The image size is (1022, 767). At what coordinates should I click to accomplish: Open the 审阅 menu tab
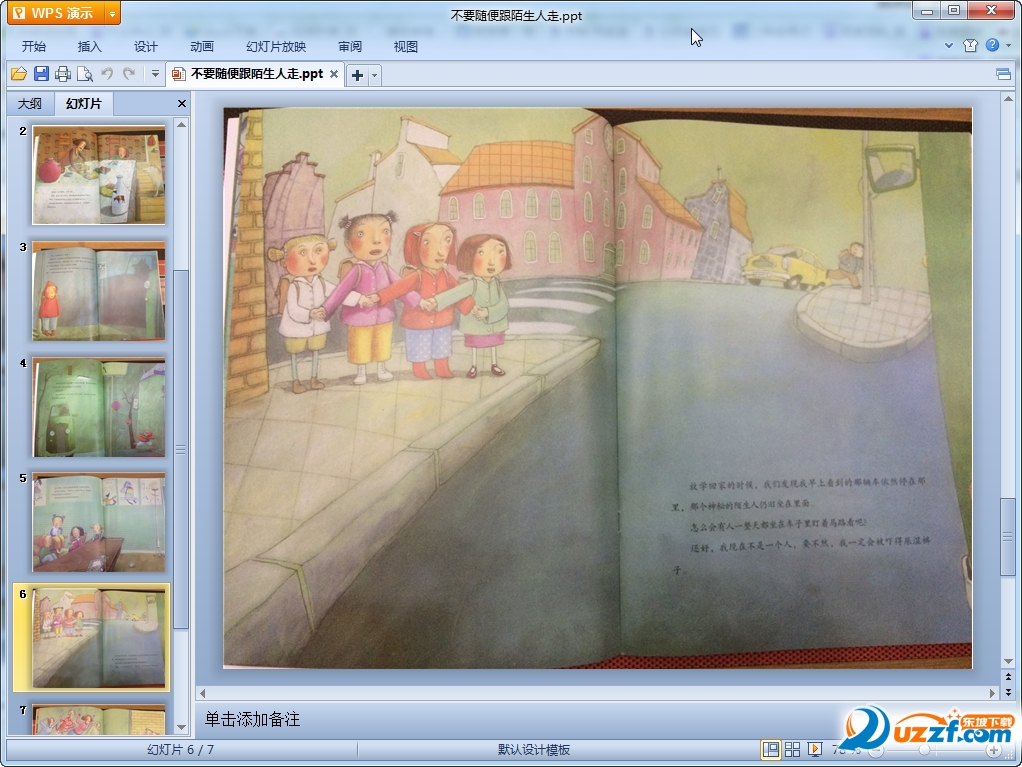pos(350,46)
